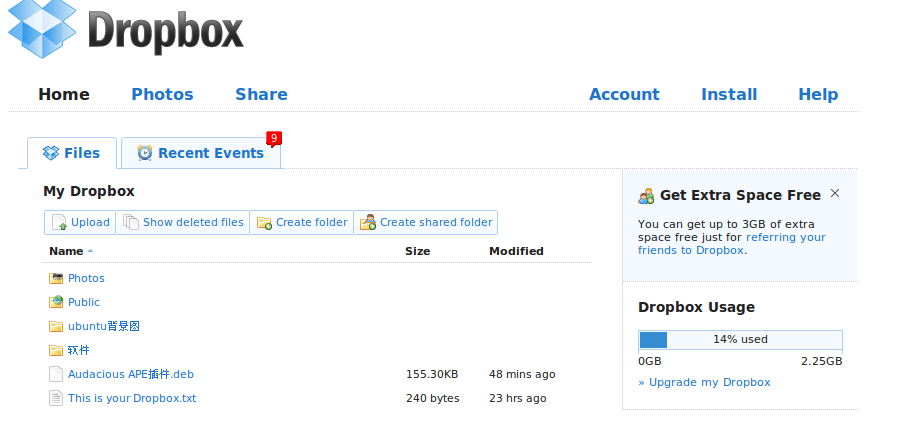Click the This is your Dropbox.txt file icon
The width and height of the screenshot is (909, 432).
tap(56, 398)
